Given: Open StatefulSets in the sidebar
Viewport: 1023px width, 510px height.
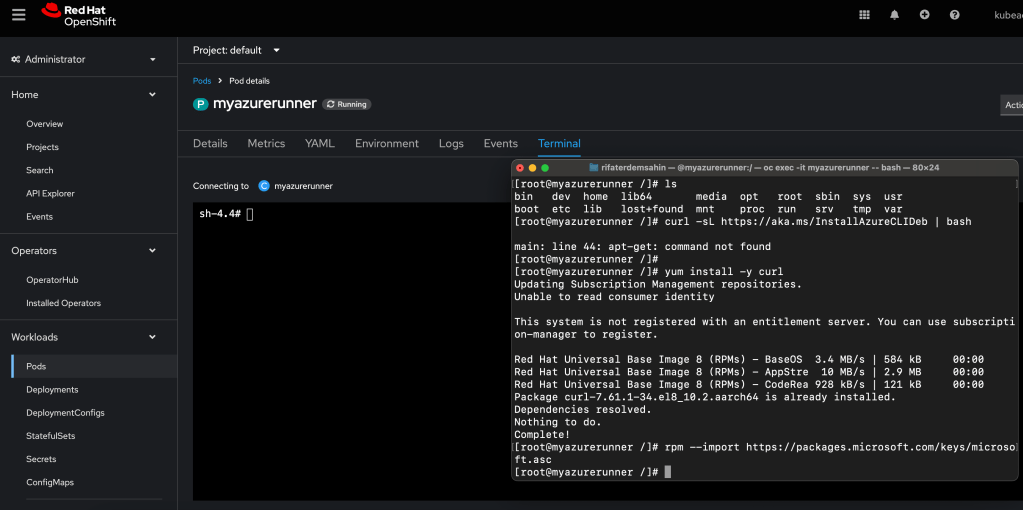Looking at the screenshot, I should pyautogui.click(x=50, y=436).
